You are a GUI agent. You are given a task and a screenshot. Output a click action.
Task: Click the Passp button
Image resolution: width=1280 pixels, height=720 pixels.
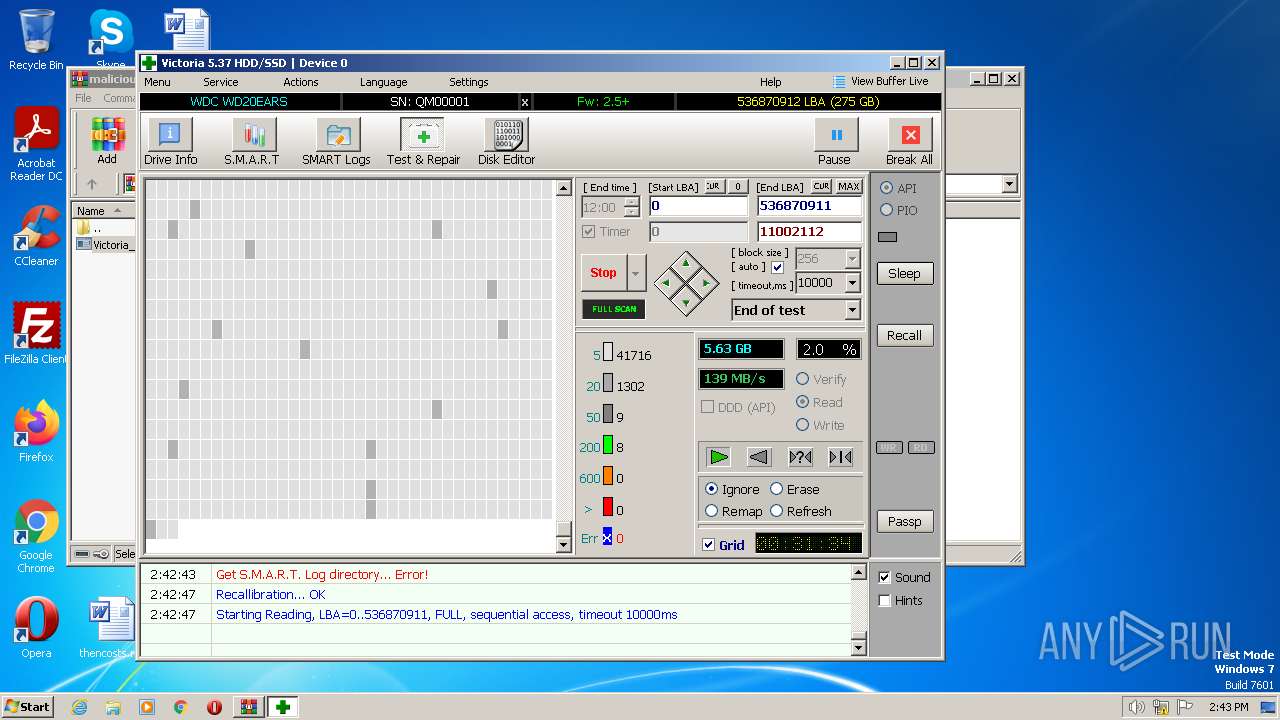[x=904, y=521]
